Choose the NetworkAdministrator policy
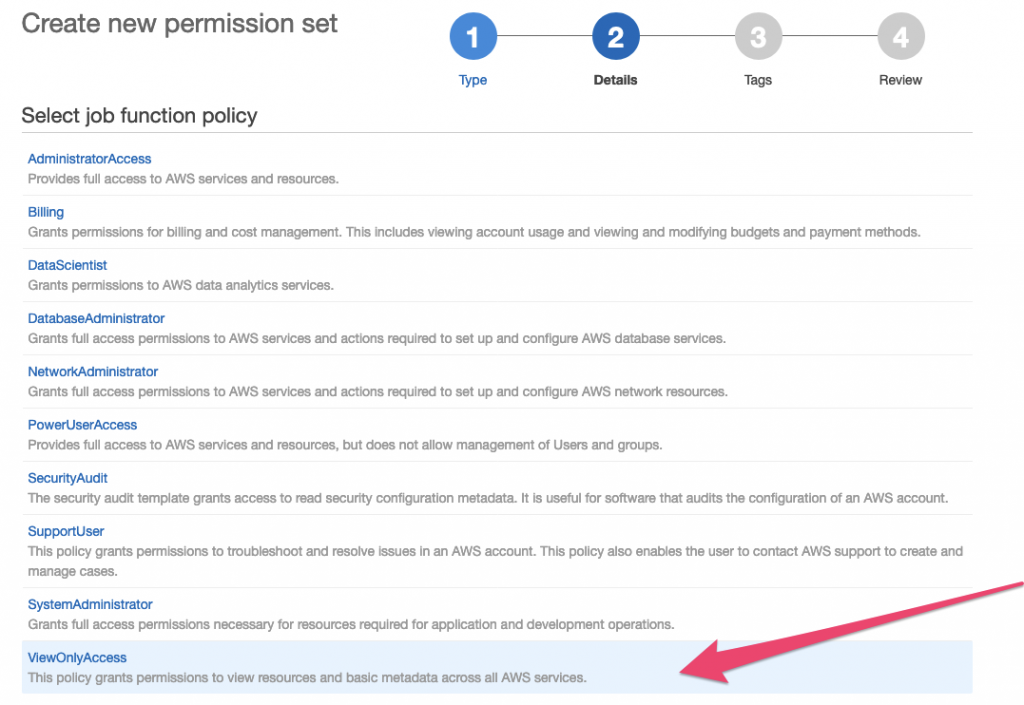Image resolution: width=1024 pixels, height=705 pixels. coord(93,371)
